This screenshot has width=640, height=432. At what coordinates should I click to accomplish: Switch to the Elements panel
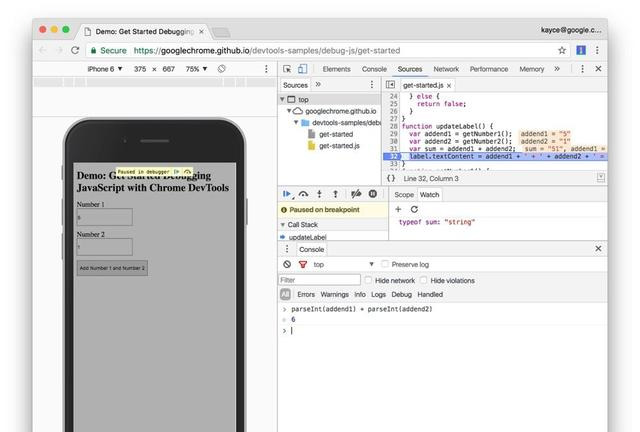coord(336,69)
